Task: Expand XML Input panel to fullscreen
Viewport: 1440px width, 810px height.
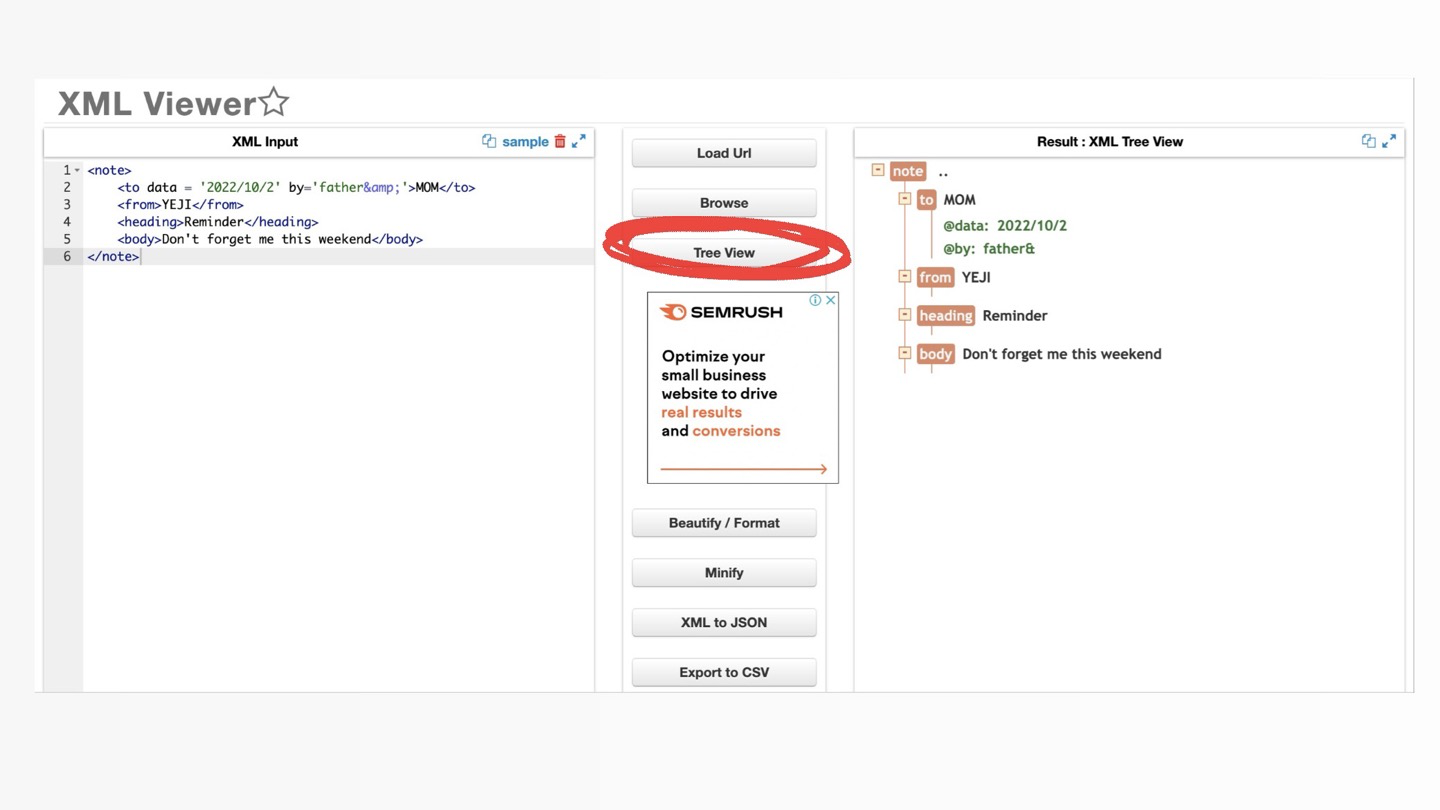Action: click(x=579, y=141)
